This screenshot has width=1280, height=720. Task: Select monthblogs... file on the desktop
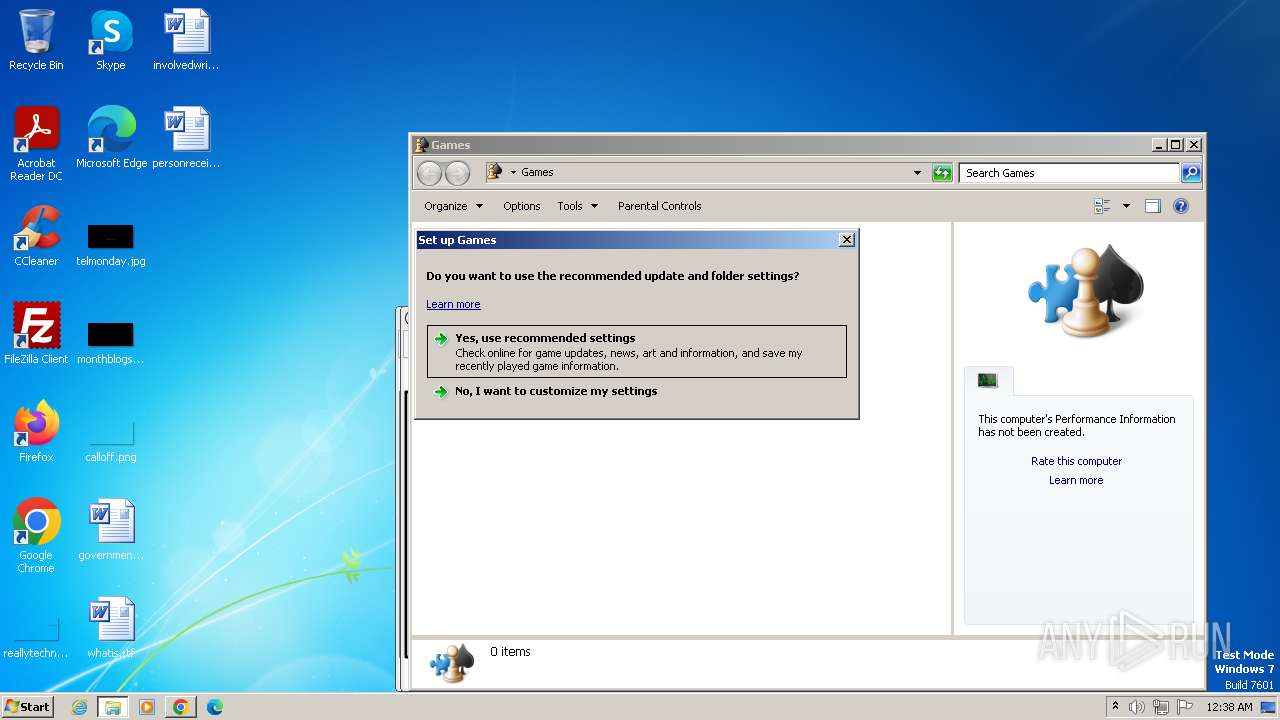click(x=110, y=343)
